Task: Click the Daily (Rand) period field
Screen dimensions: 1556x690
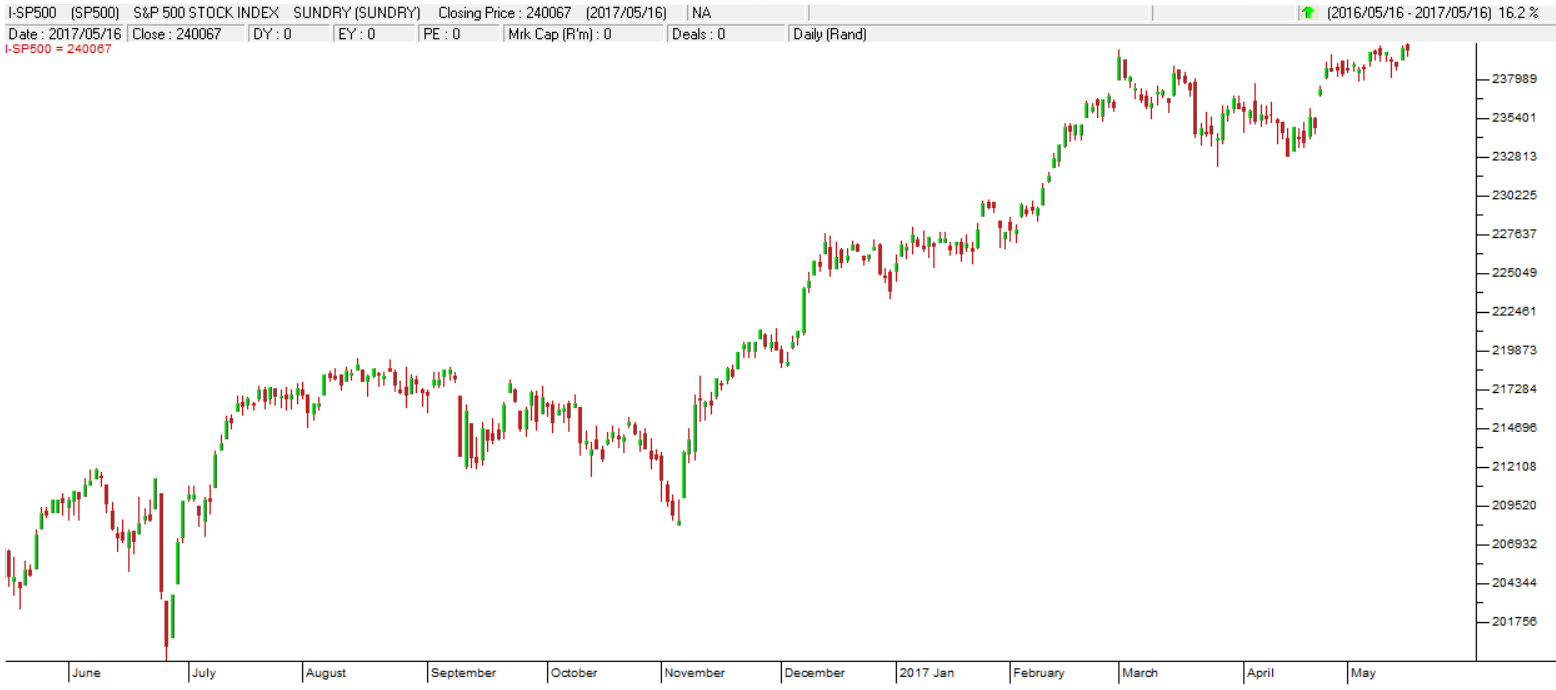Action: click(x=829, y=34)
